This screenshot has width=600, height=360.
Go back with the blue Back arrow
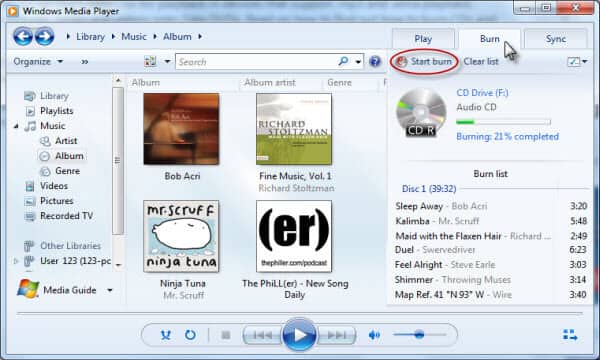23,37
